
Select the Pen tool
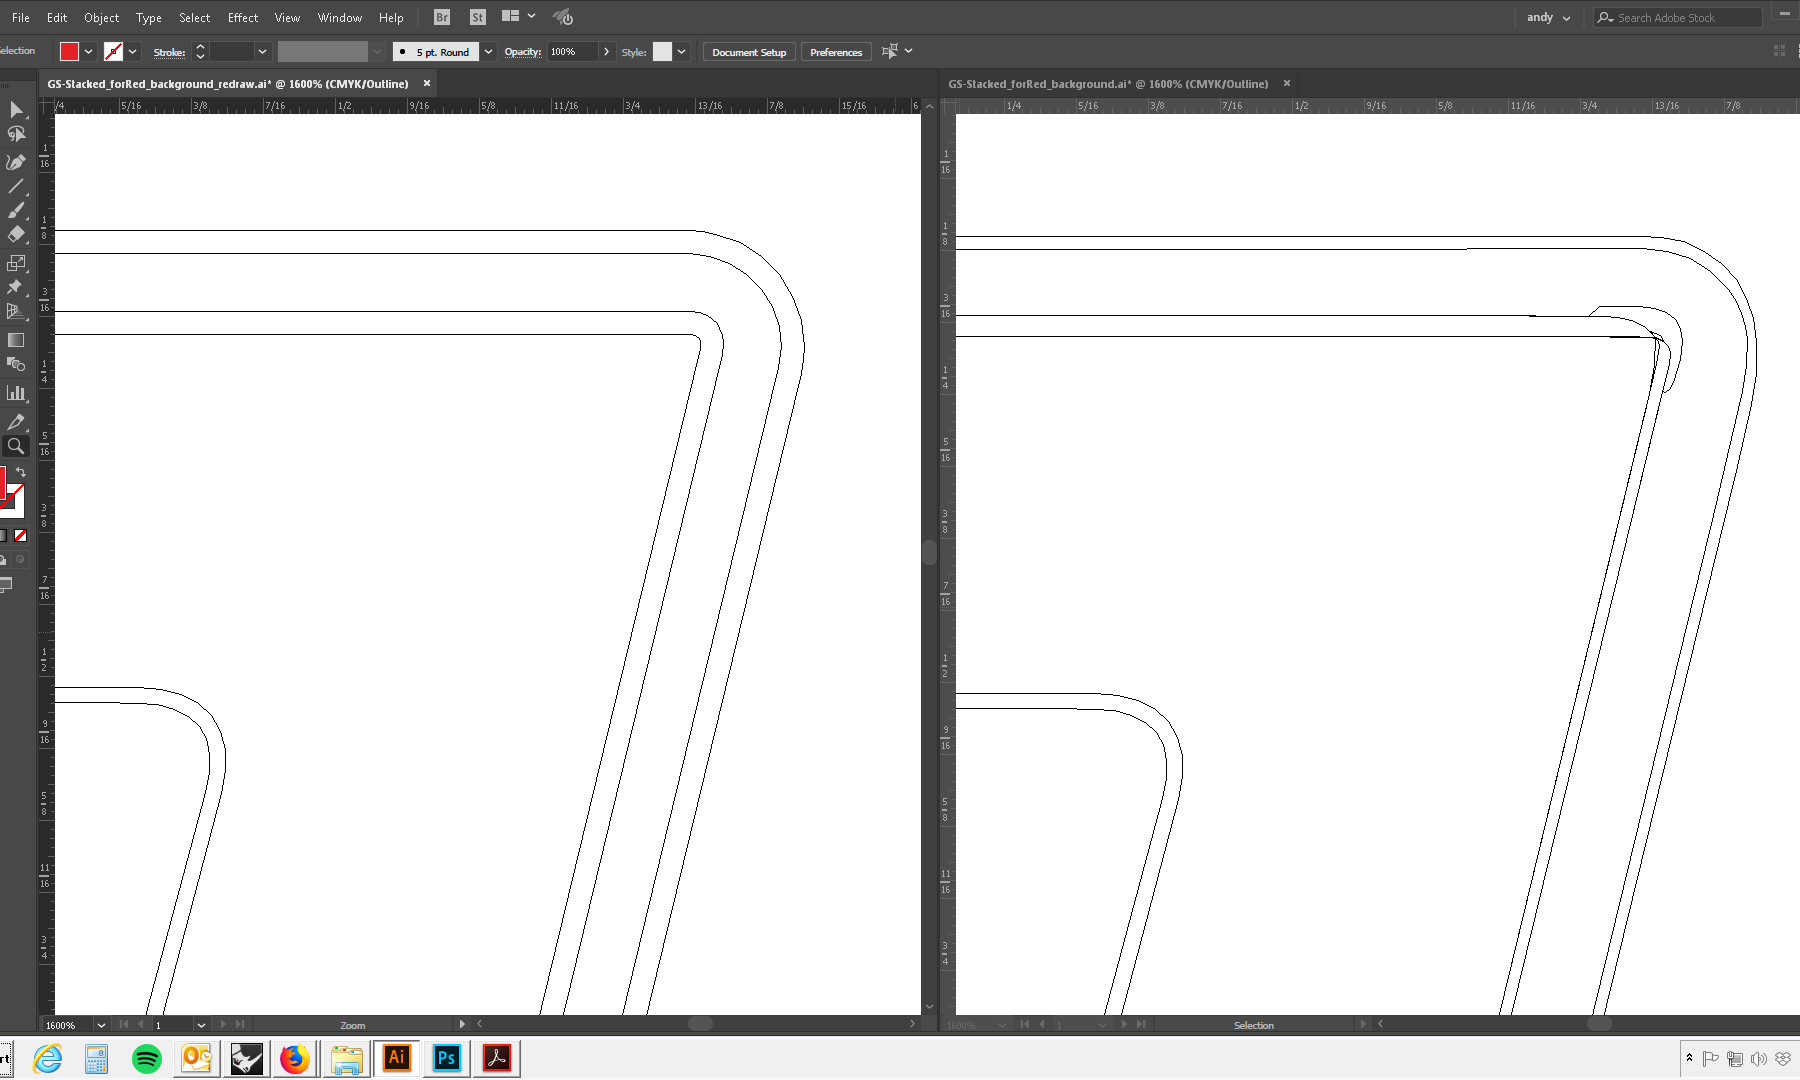click(x=16, y=161)
